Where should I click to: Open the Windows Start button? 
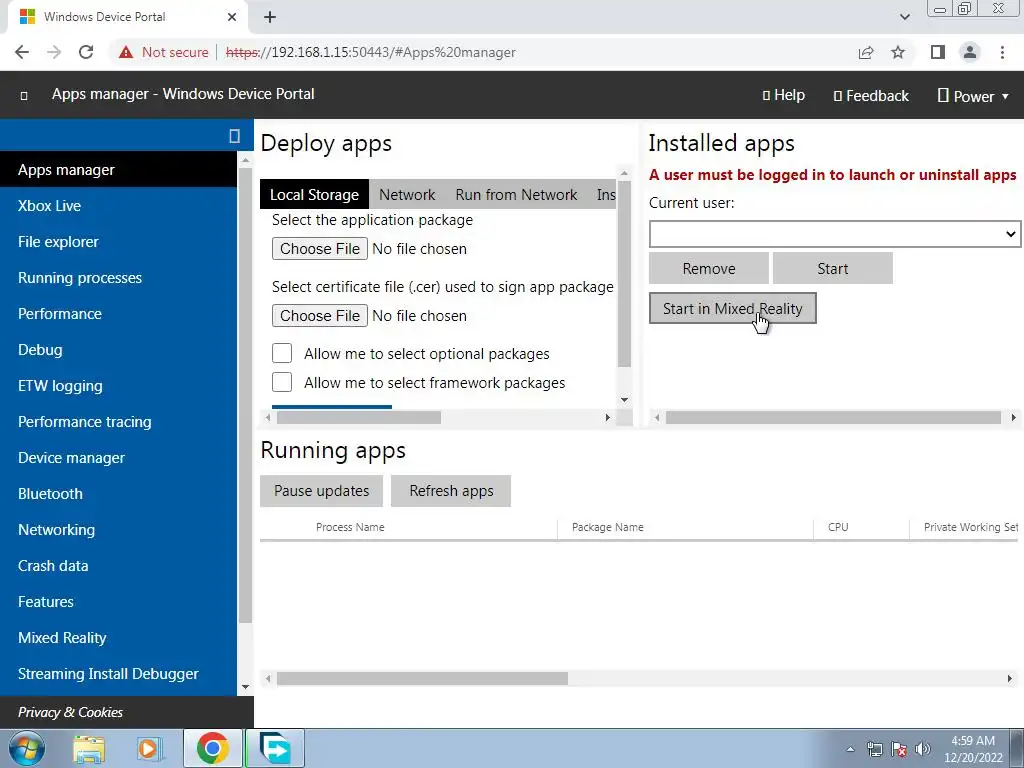pyautogui.click(x=27, y=748)
